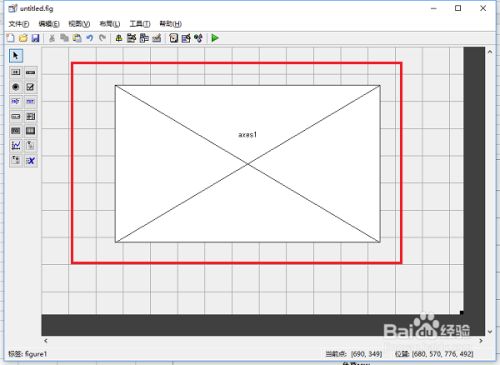Pick the Button Group component
The height and width of the screenshot is (365, 500).
[16, 160]
